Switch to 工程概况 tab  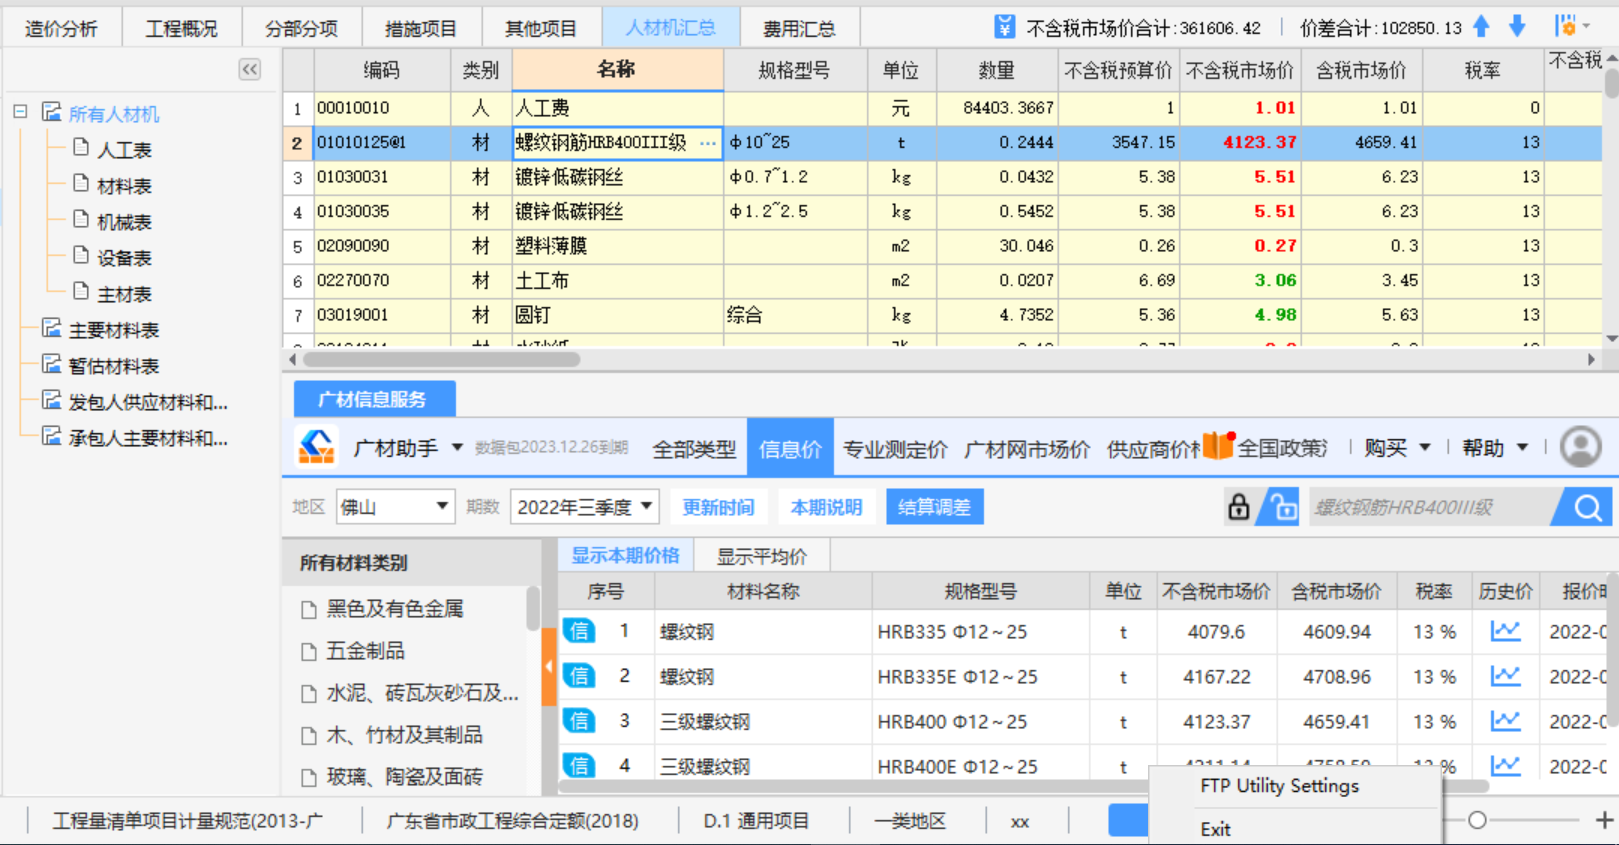point(181,28)
